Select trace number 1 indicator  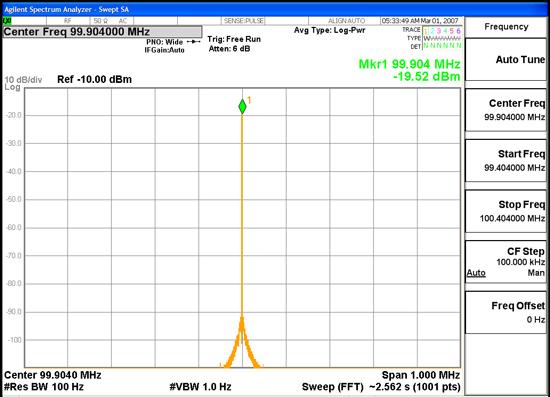click(x=426, y=31)
